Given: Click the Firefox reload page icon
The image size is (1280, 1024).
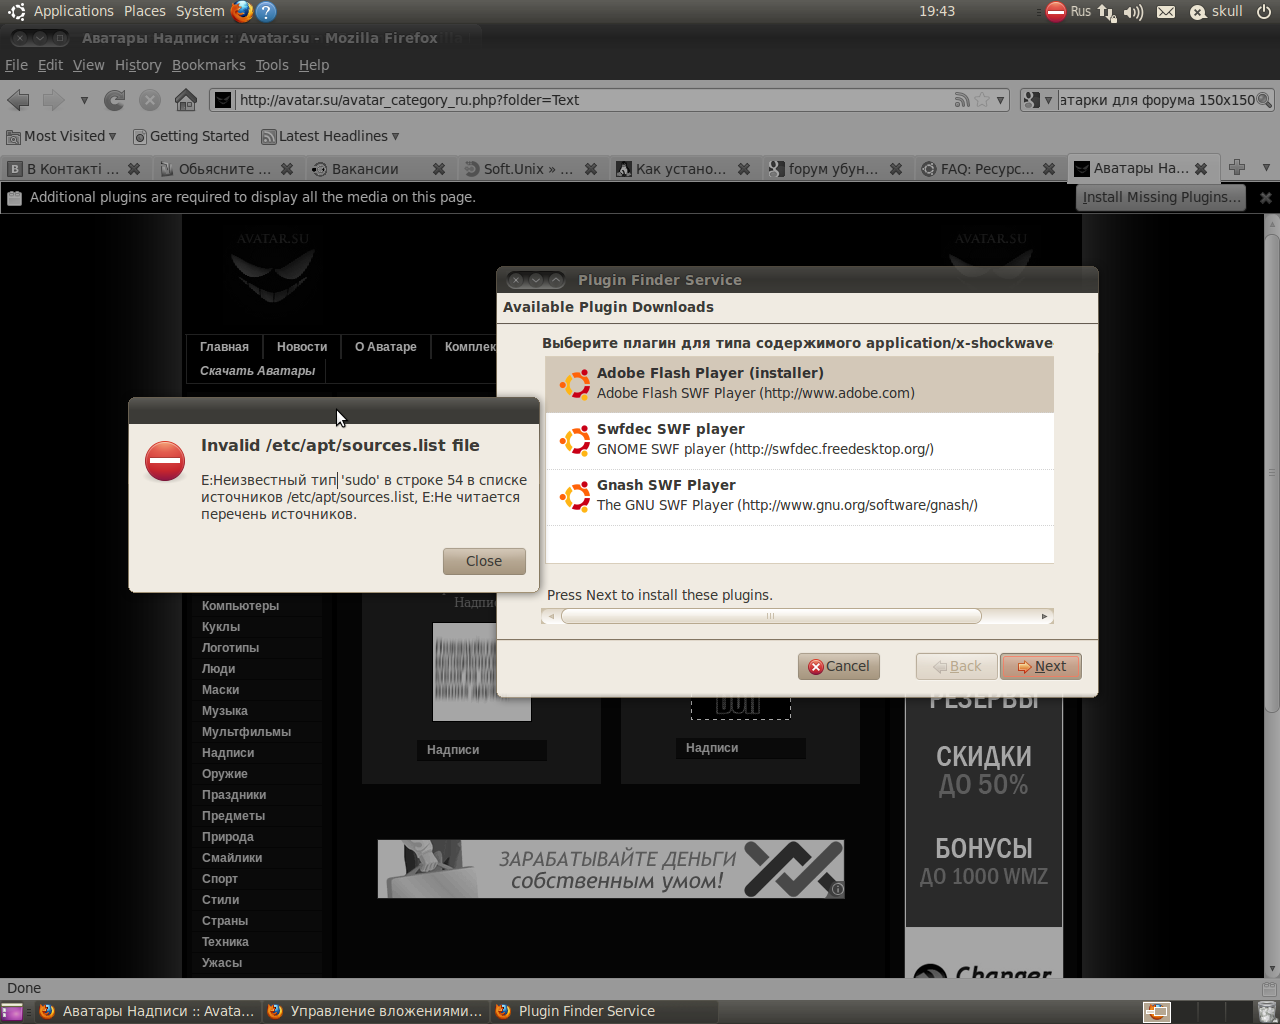Looking at the screenshot, I should (115, 100).
